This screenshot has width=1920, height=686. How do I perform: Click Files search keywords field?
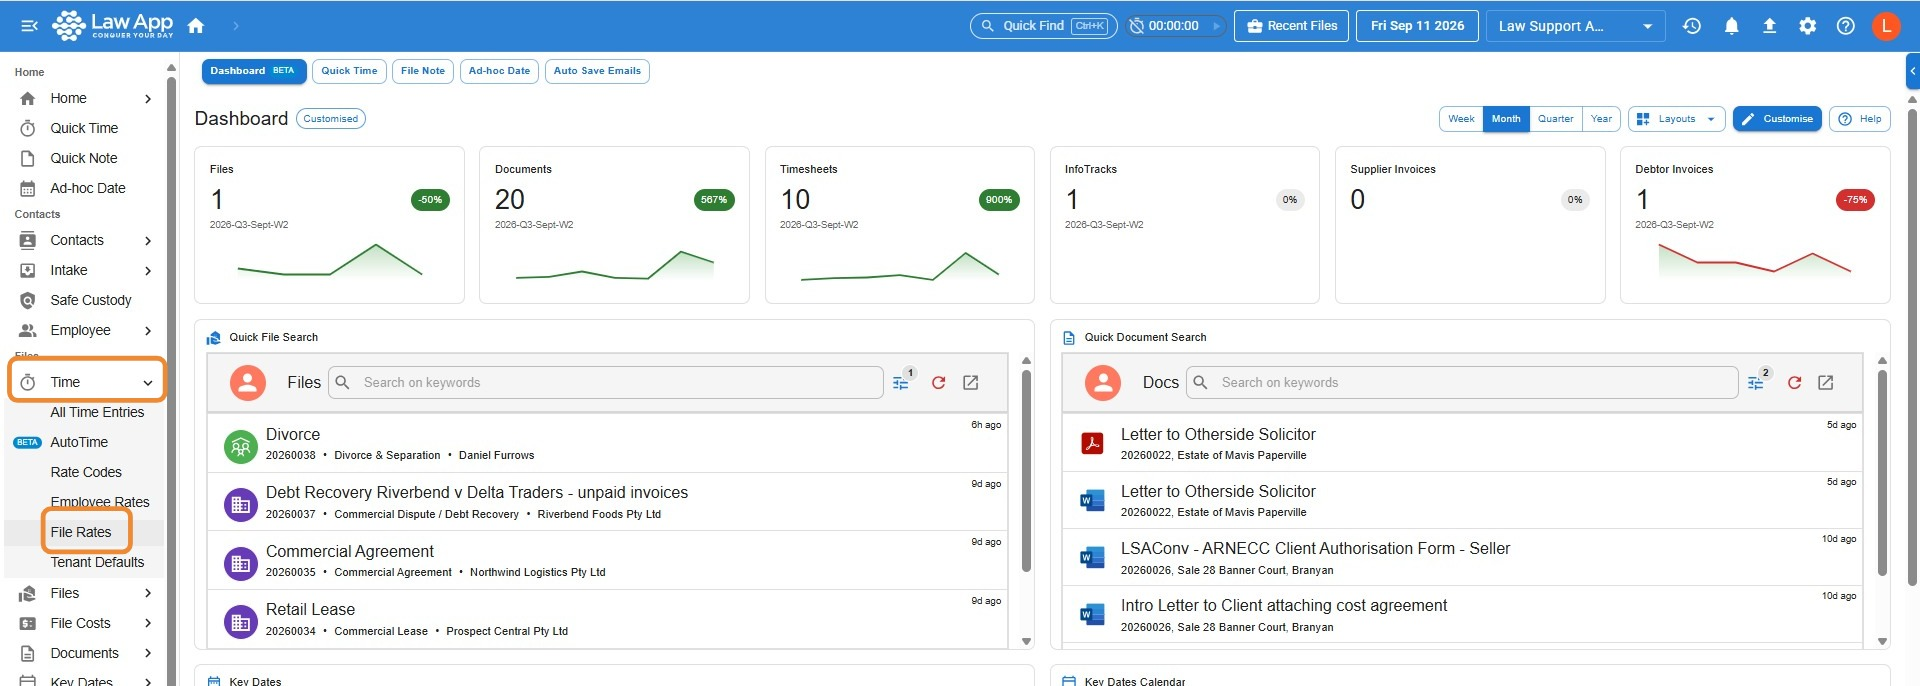(606, 383)
